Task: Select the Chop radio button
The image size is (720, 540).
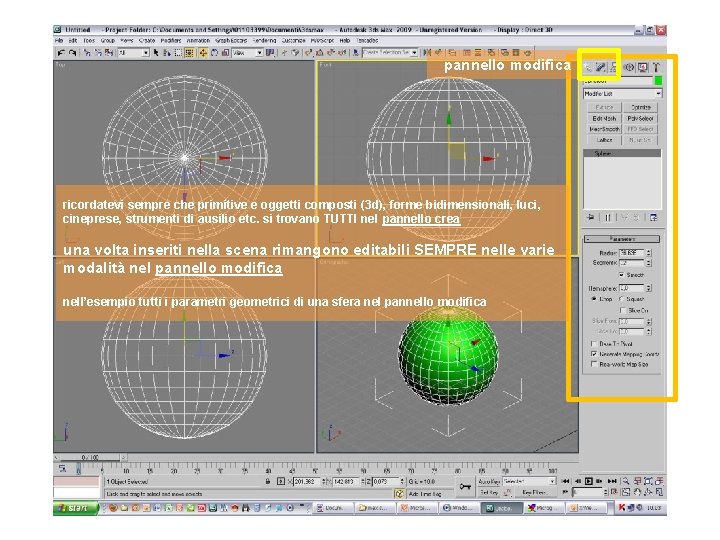Action: (593, 298)
